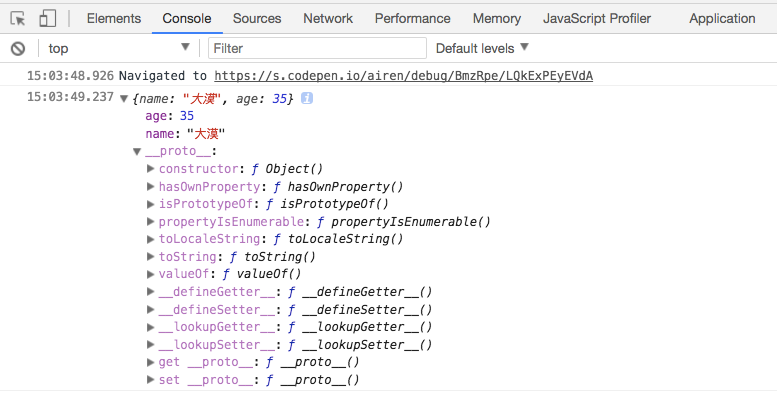
Task: Open the Sources tab
Action: [x=257, y=19]
